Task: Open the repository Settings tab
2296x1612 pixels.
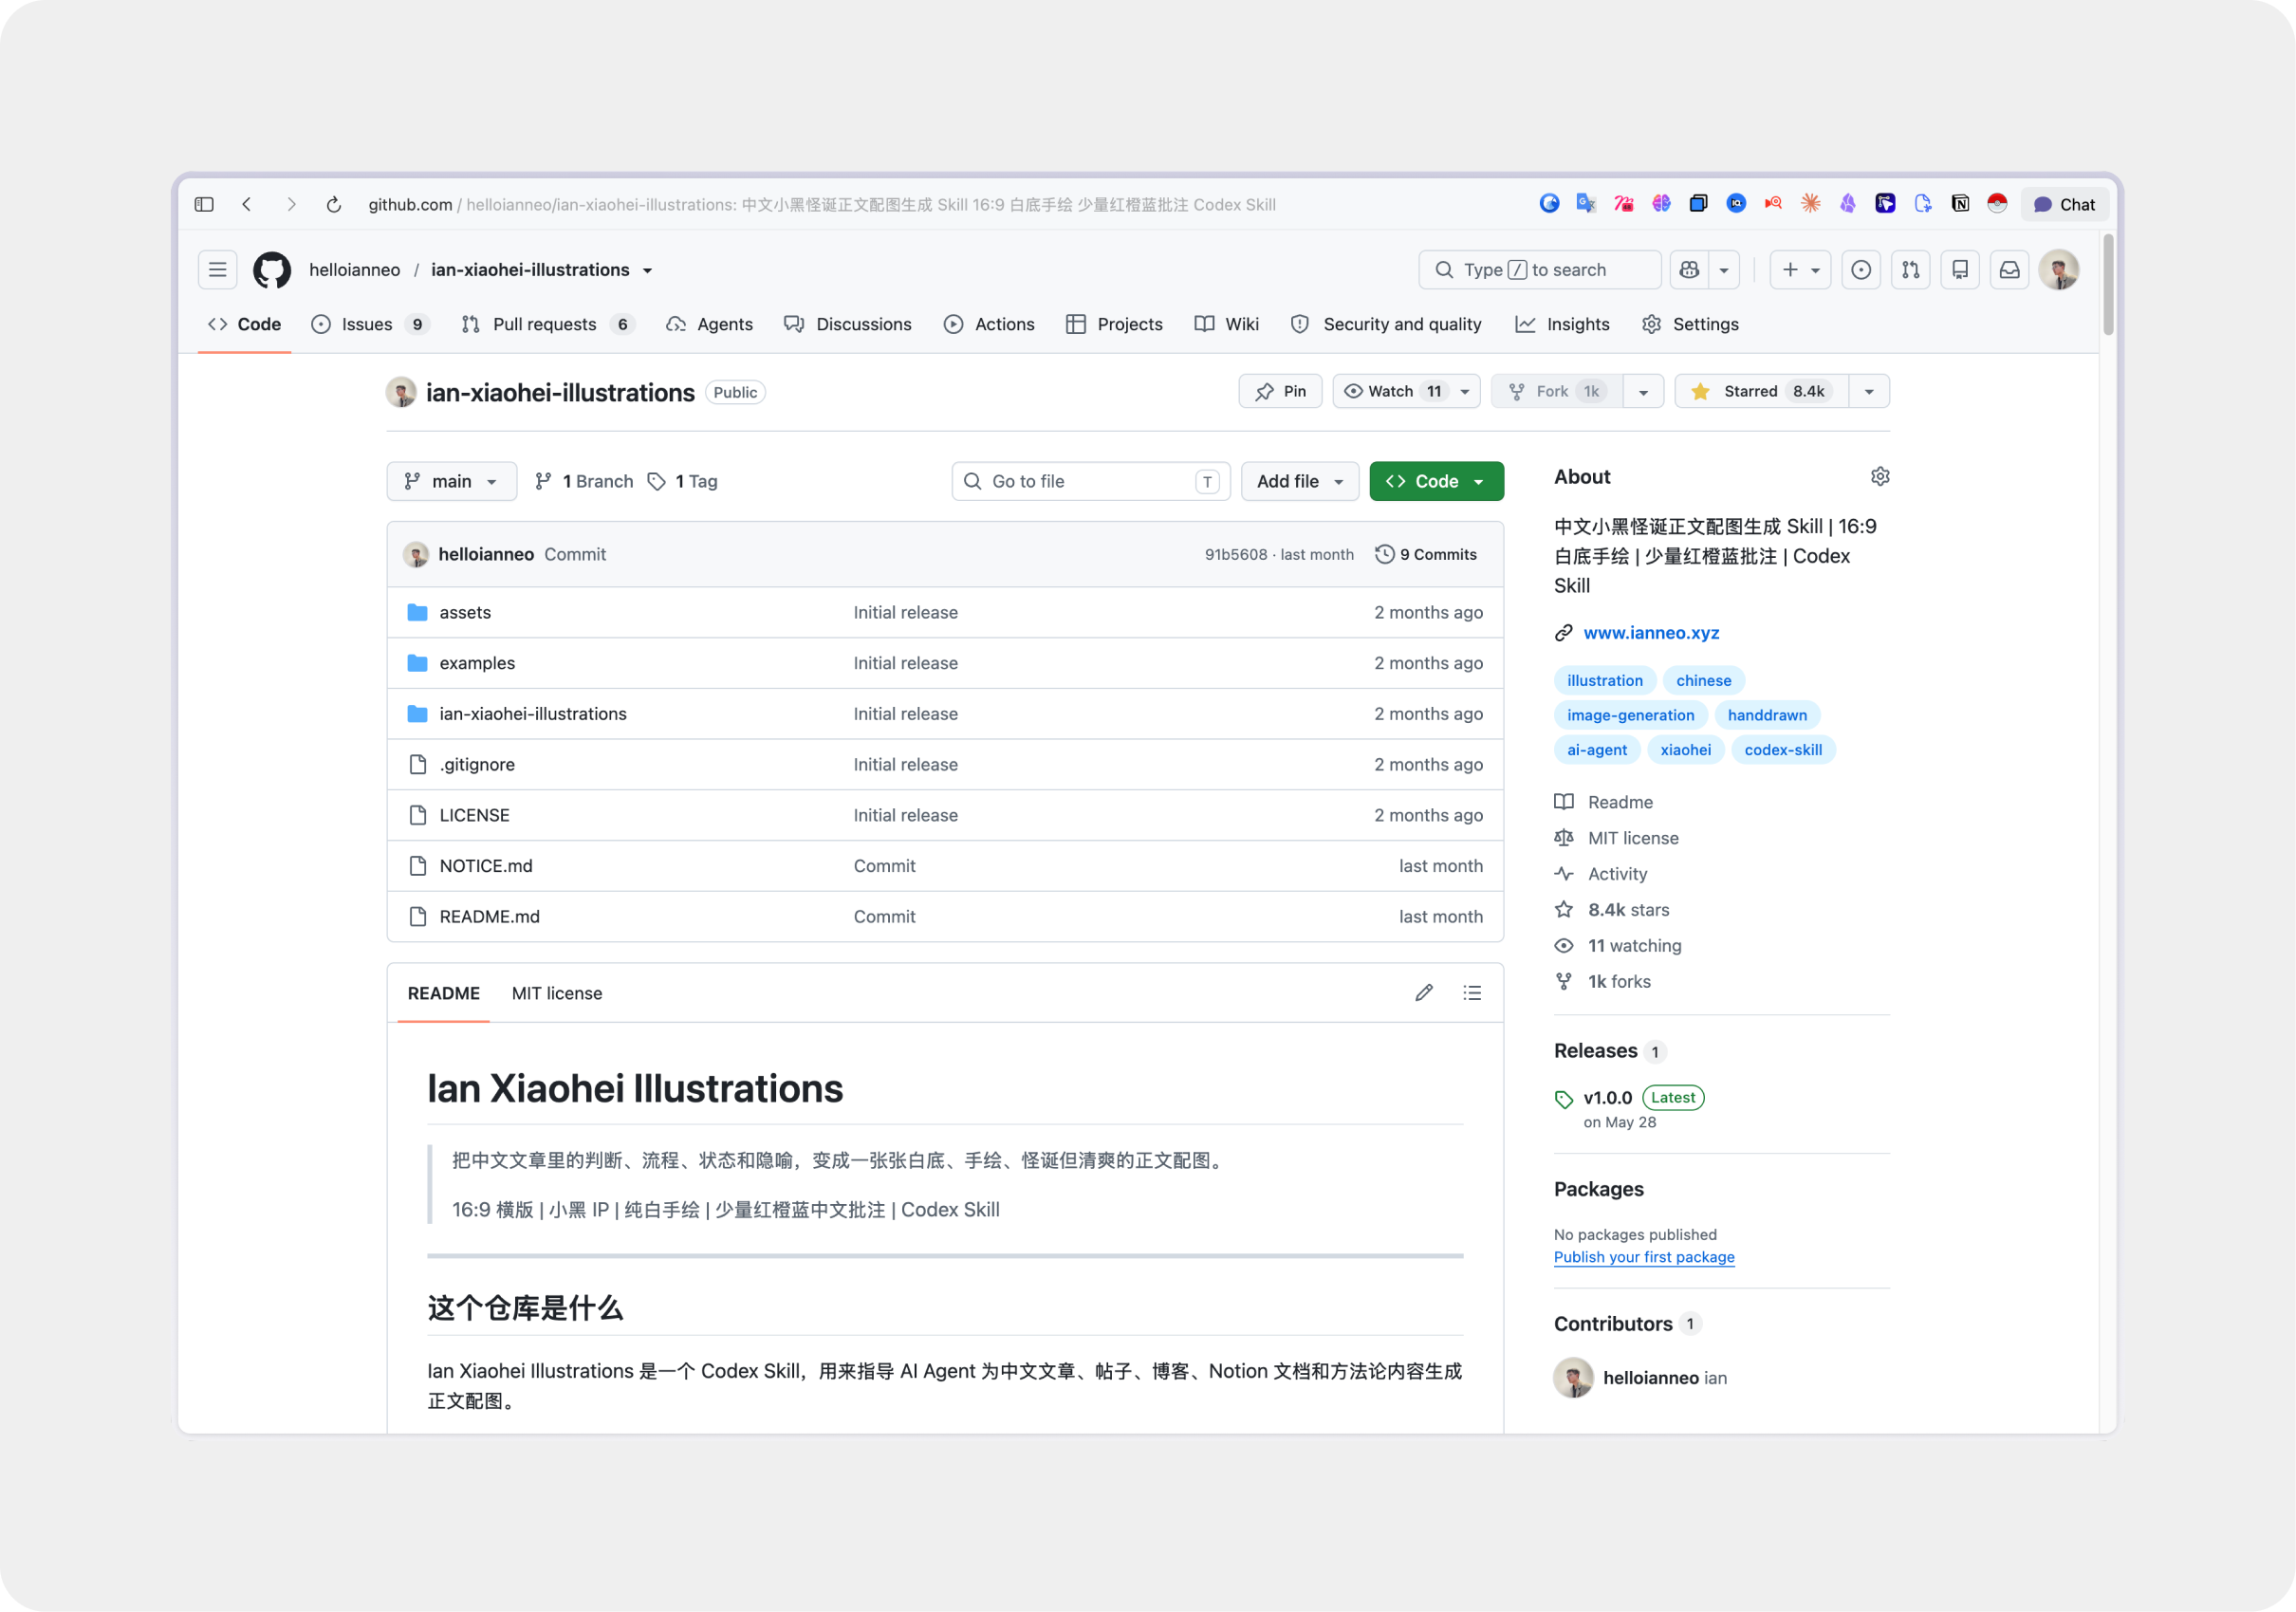Action: 1690,324
